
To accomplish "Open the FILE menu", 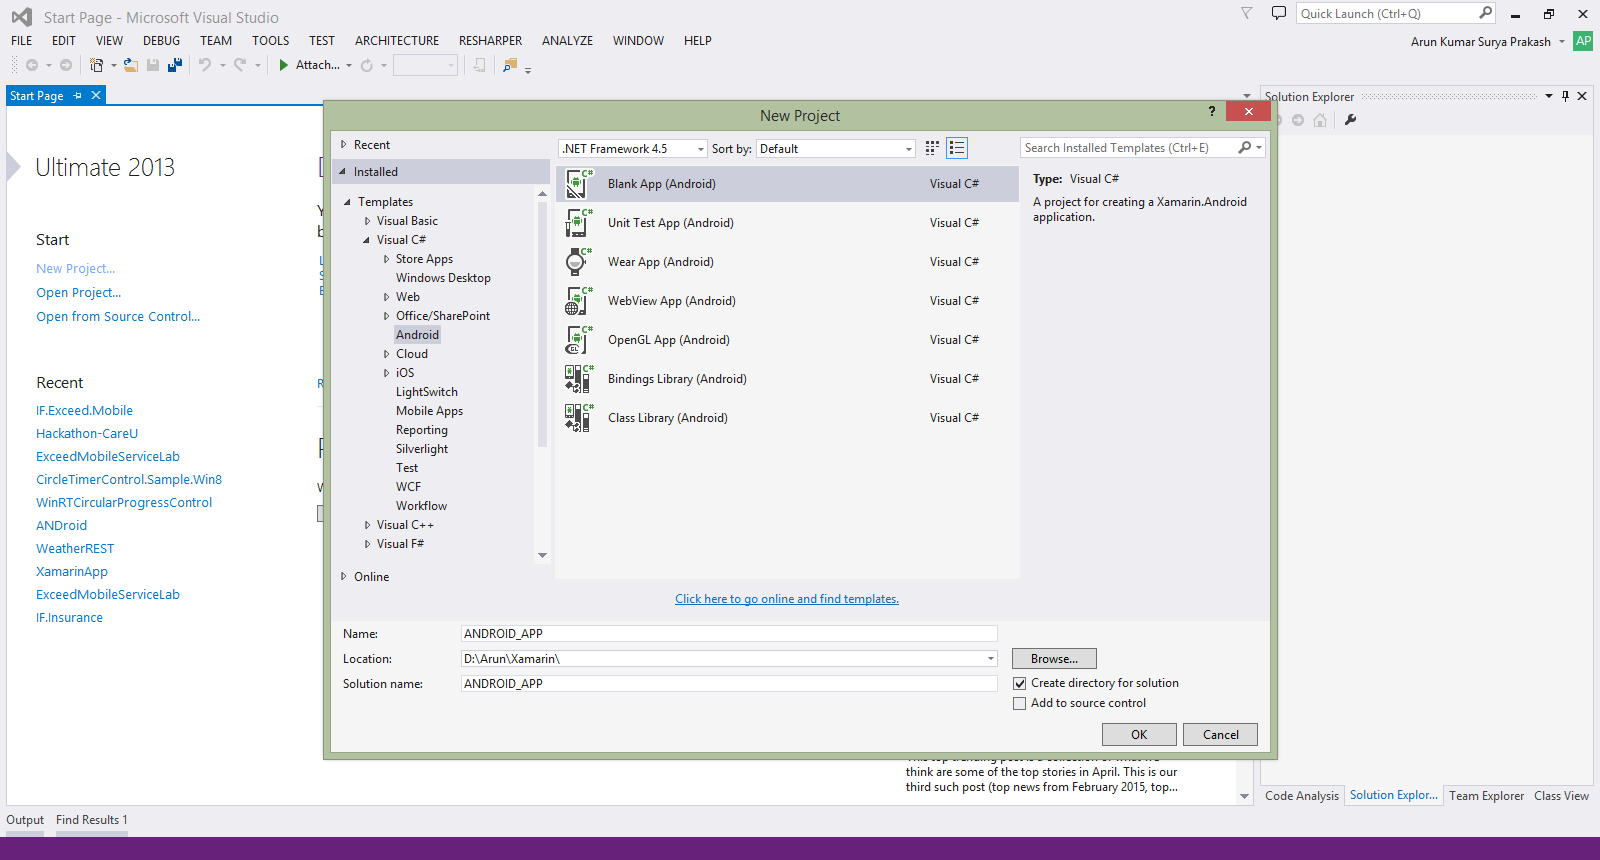I will tap(22, 41).
